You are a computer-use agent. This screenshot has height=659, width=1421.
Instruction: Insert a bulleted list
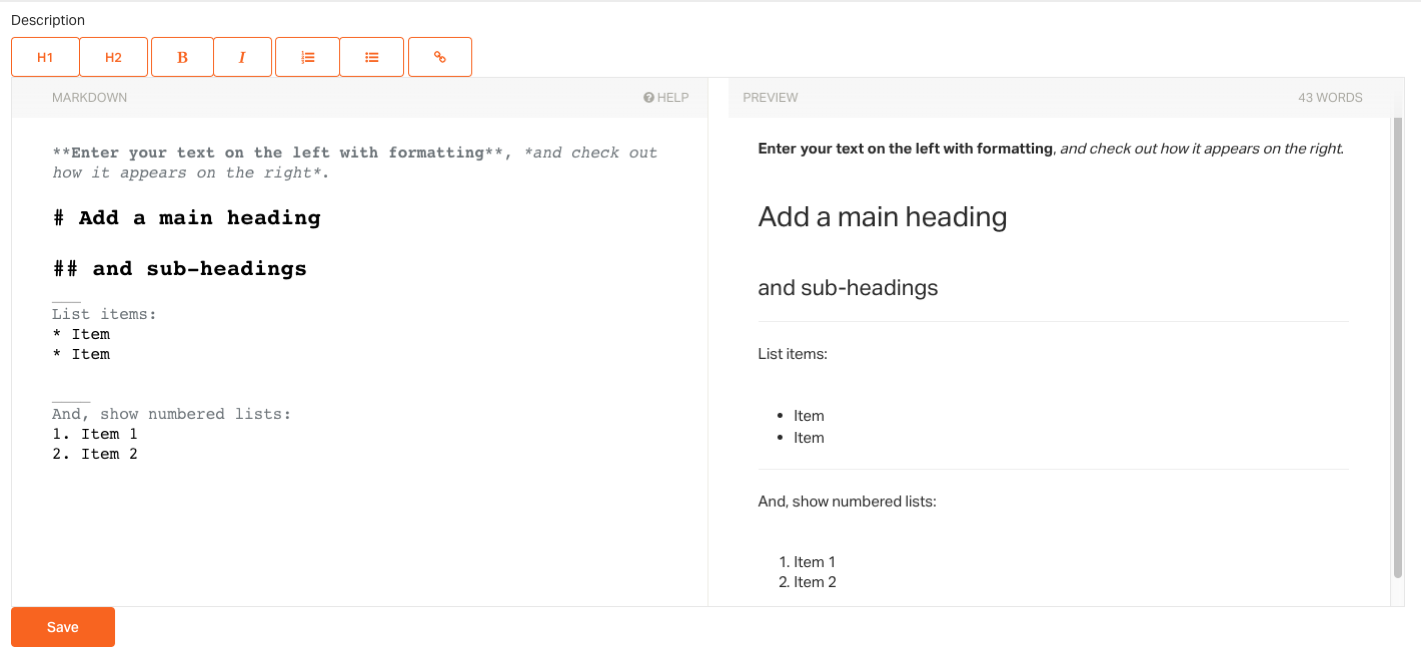pos(372,57)
